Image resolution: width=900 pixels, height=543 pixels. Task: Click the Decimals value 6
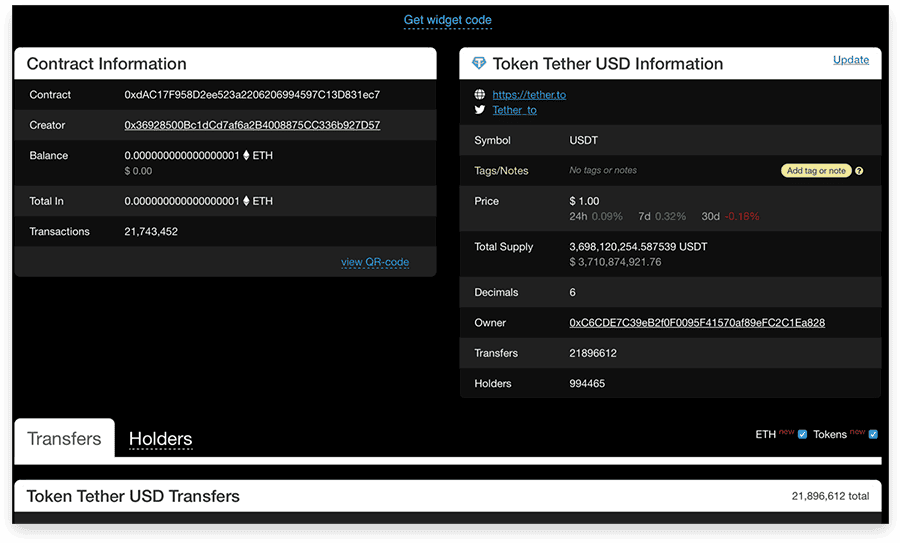pos(572,292)
